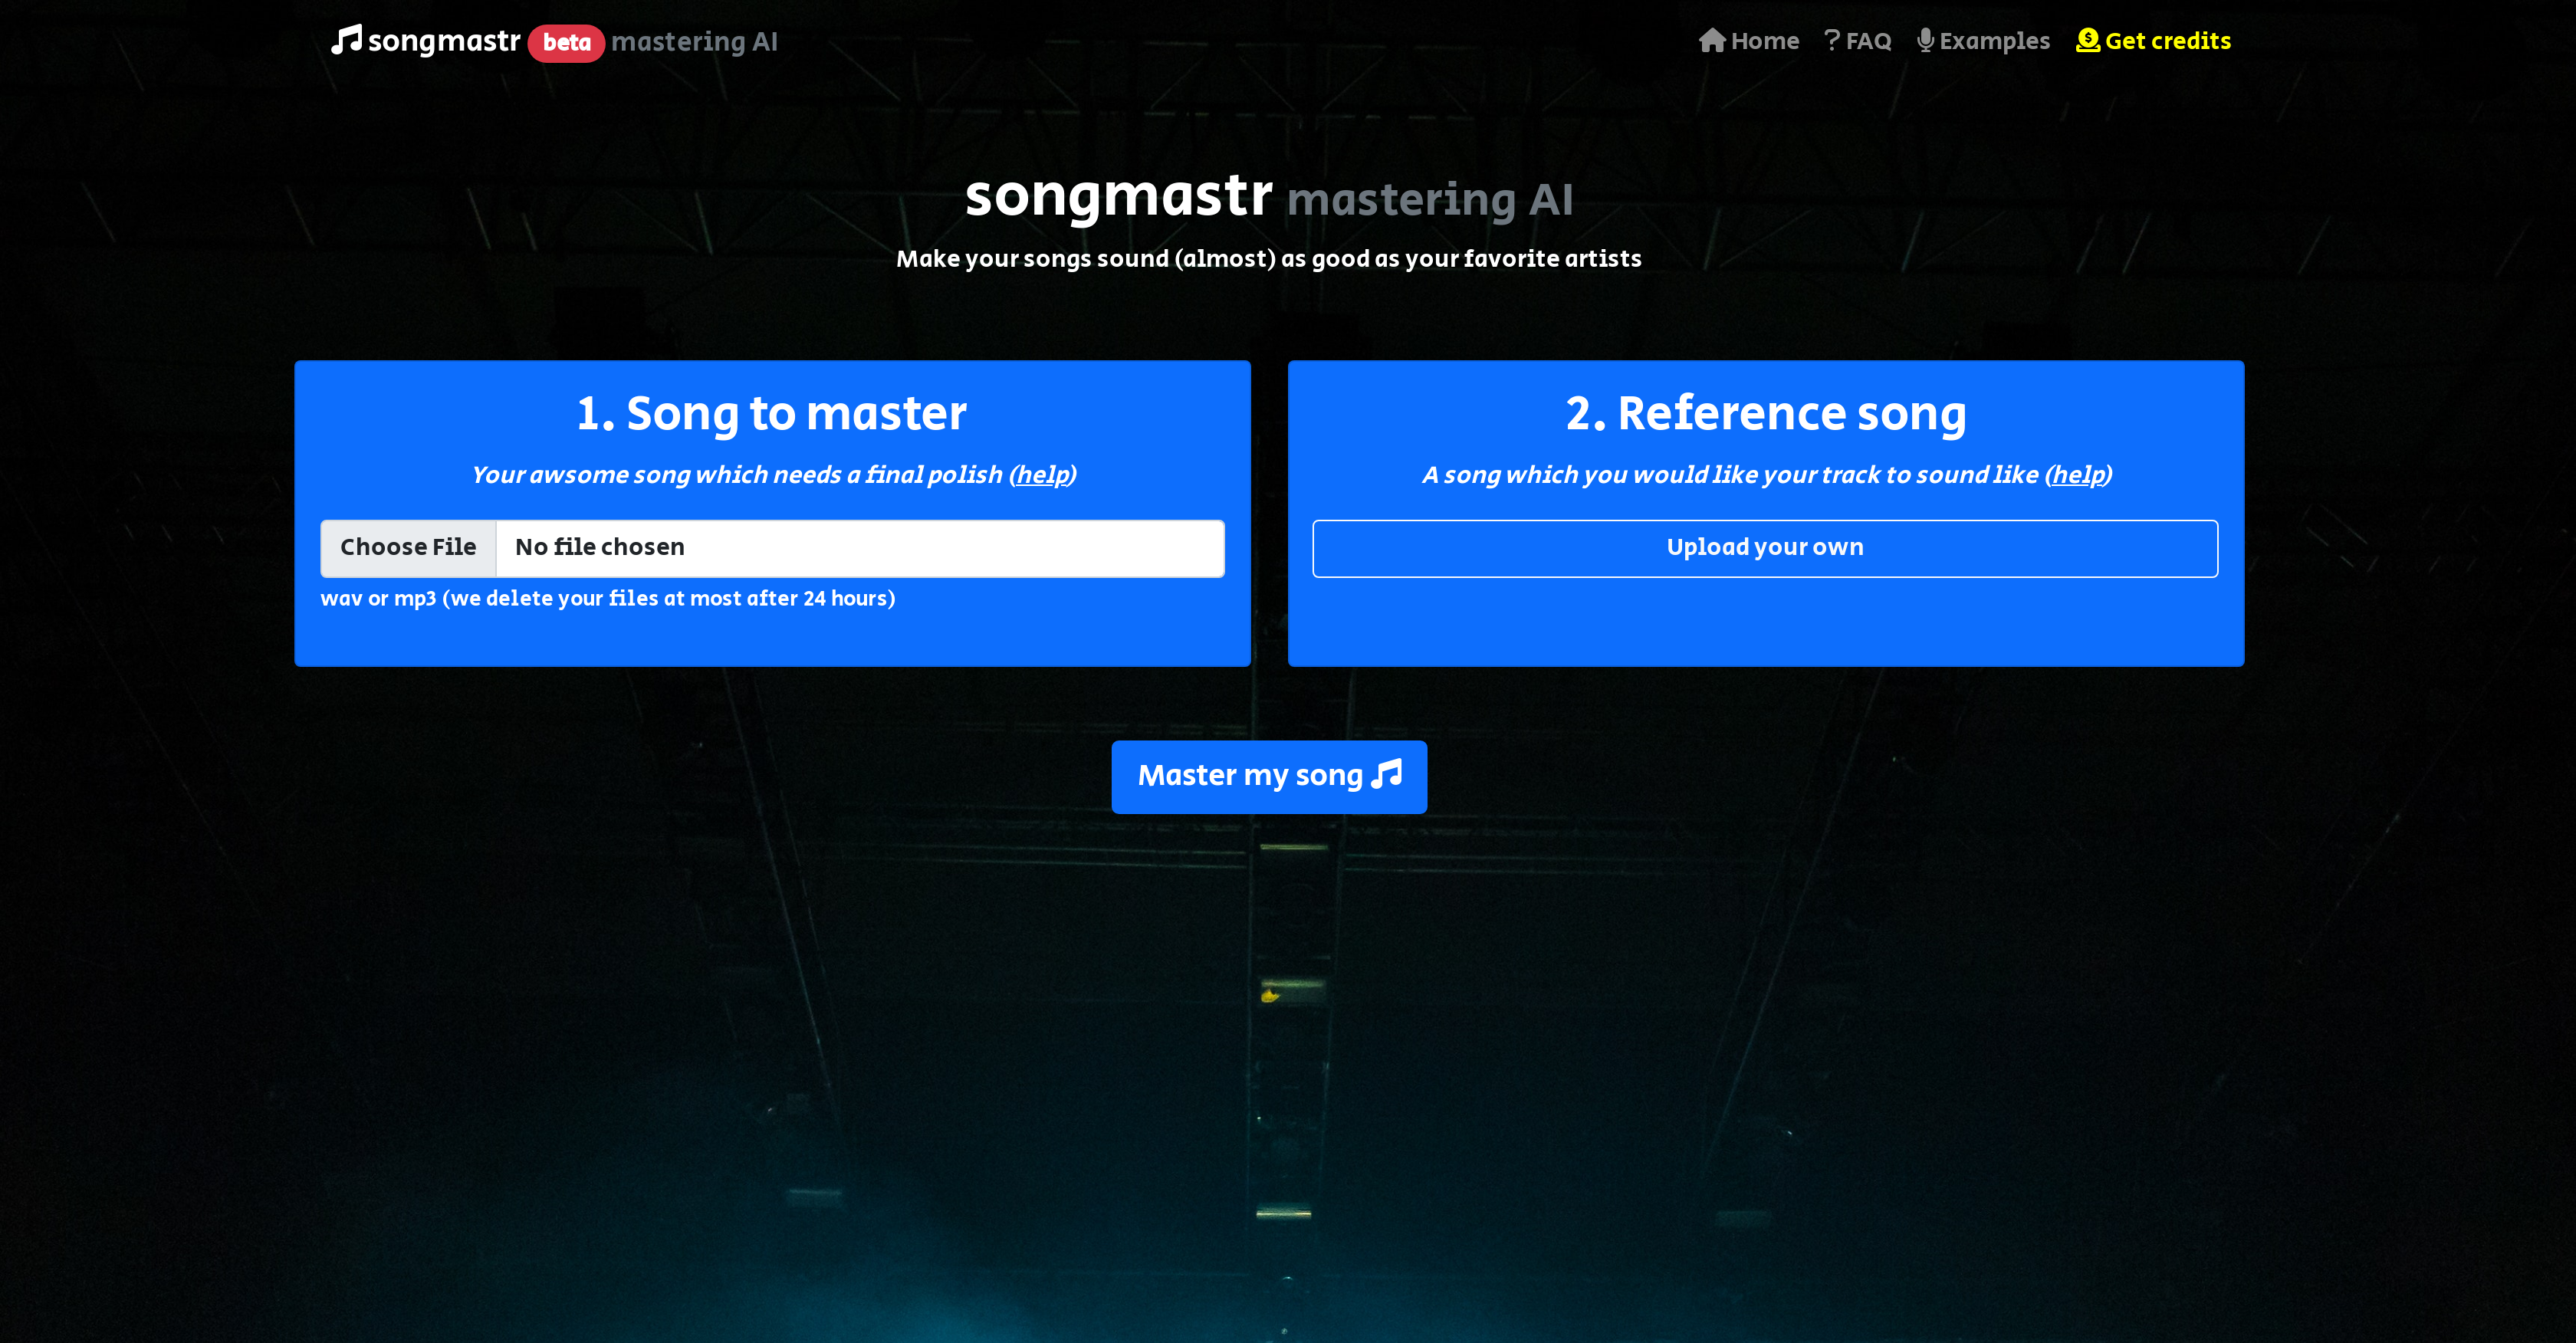Click the songmastr music note logo icon
The width and height of the screenshot is (2576, 1343).
tap(347, 40)
